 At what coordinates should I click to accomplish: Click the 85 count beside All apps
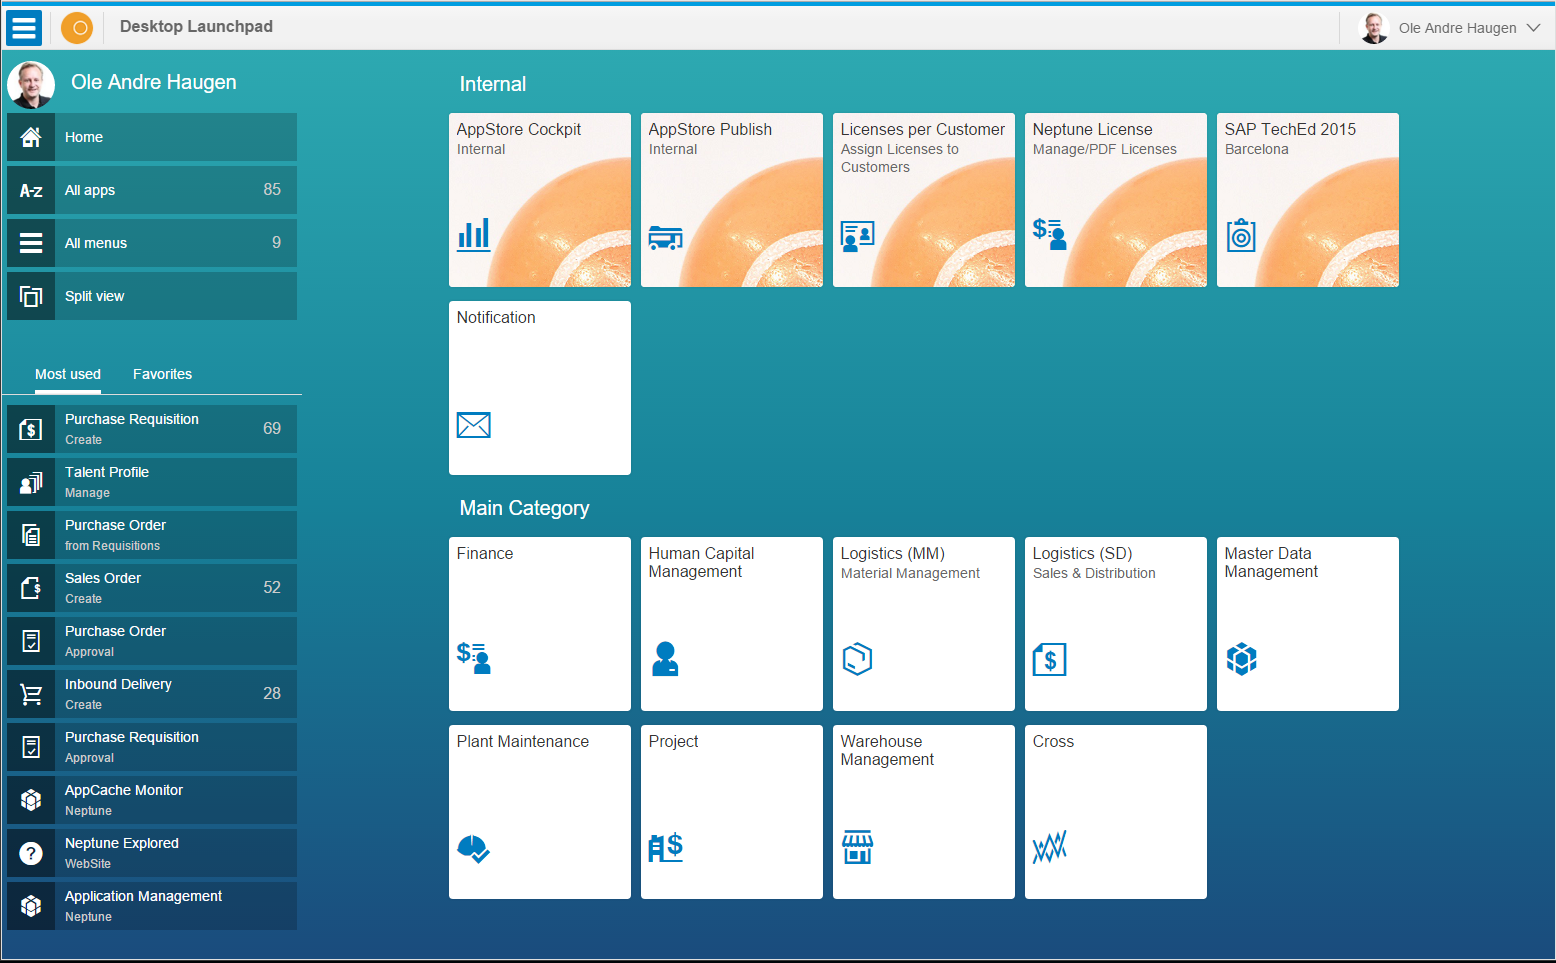click(x=272, y=189)
